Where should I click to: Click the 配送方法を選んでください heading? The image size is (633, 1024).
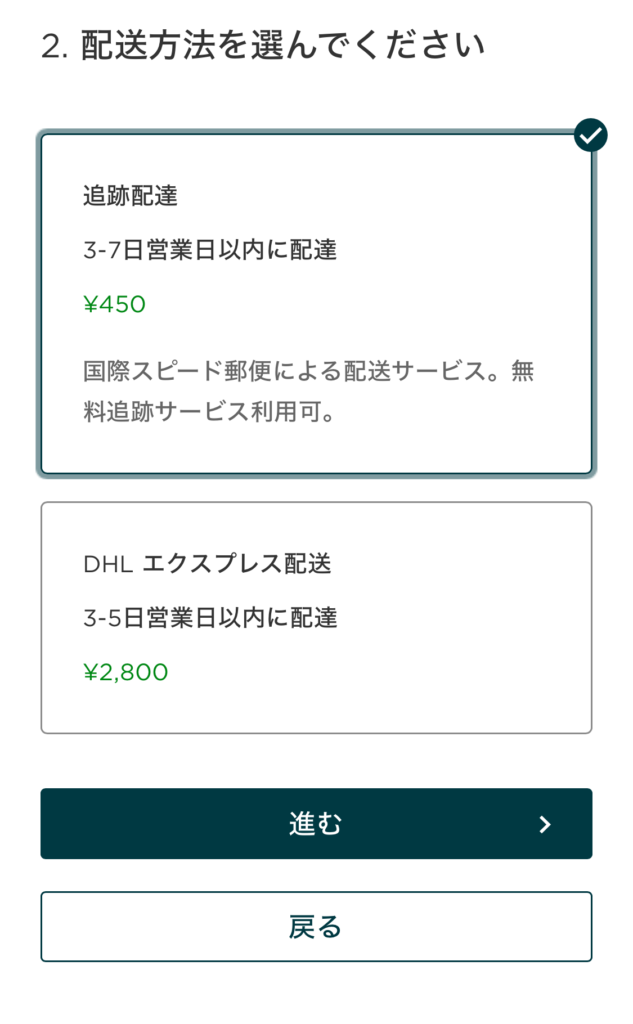tap(283, 46)
